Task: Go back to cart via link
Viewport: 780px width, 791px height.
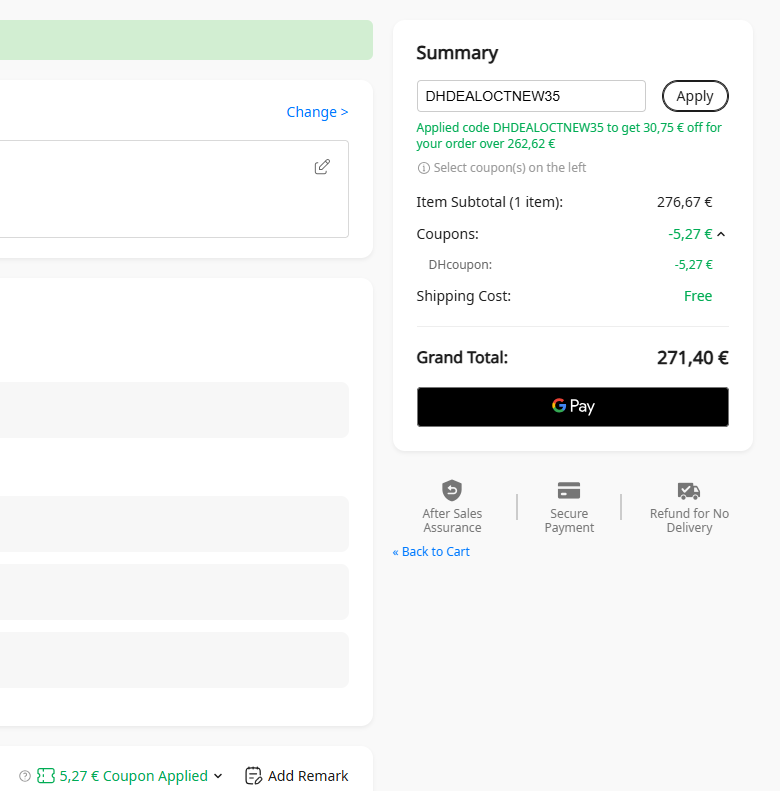Action: 431,552
